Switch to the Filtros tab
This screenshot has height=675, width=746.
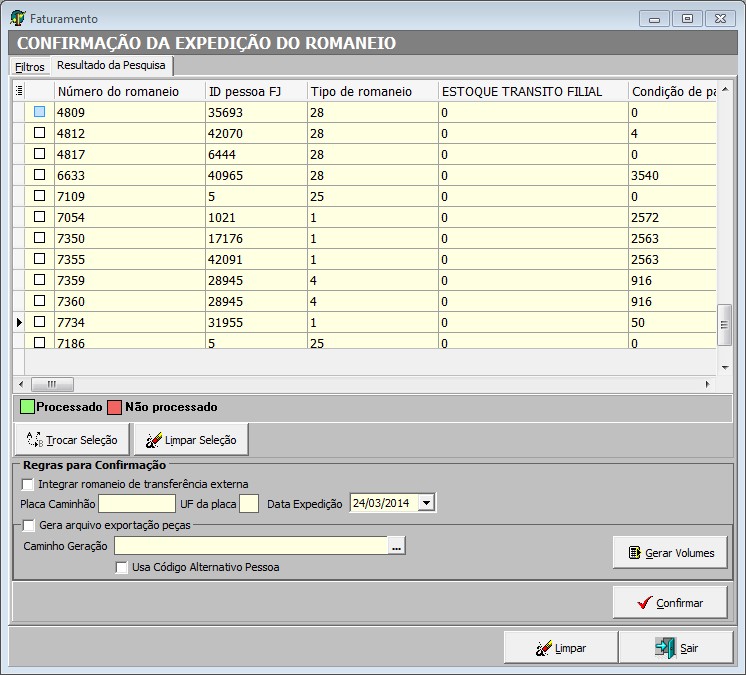click(30, 67)
